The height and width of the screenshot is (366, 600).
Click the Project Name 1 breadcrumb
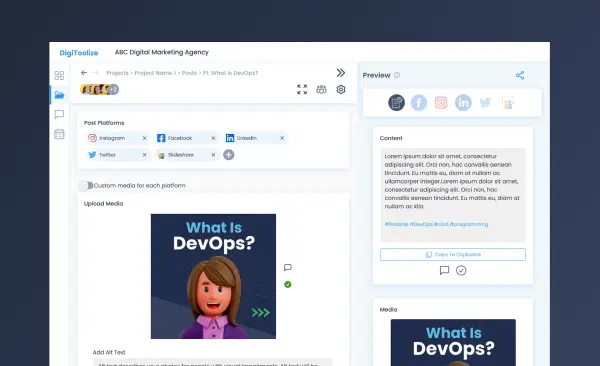(x=155, y=73)
